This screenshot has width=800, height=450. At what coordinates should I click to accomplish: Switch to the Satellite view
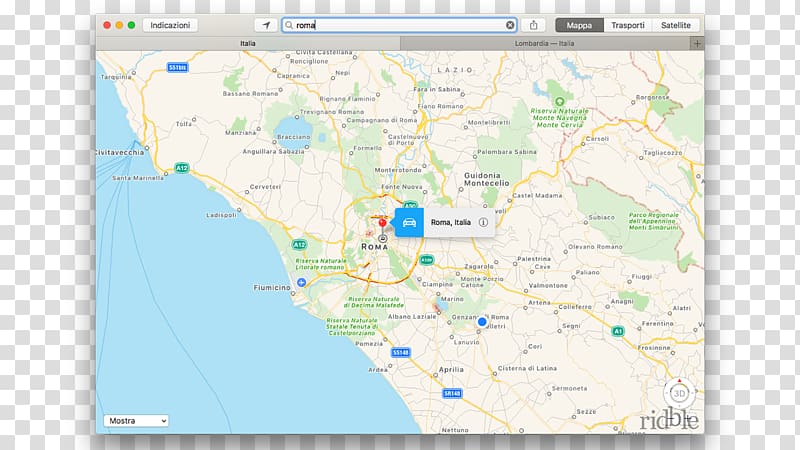(x=676, y=25)
